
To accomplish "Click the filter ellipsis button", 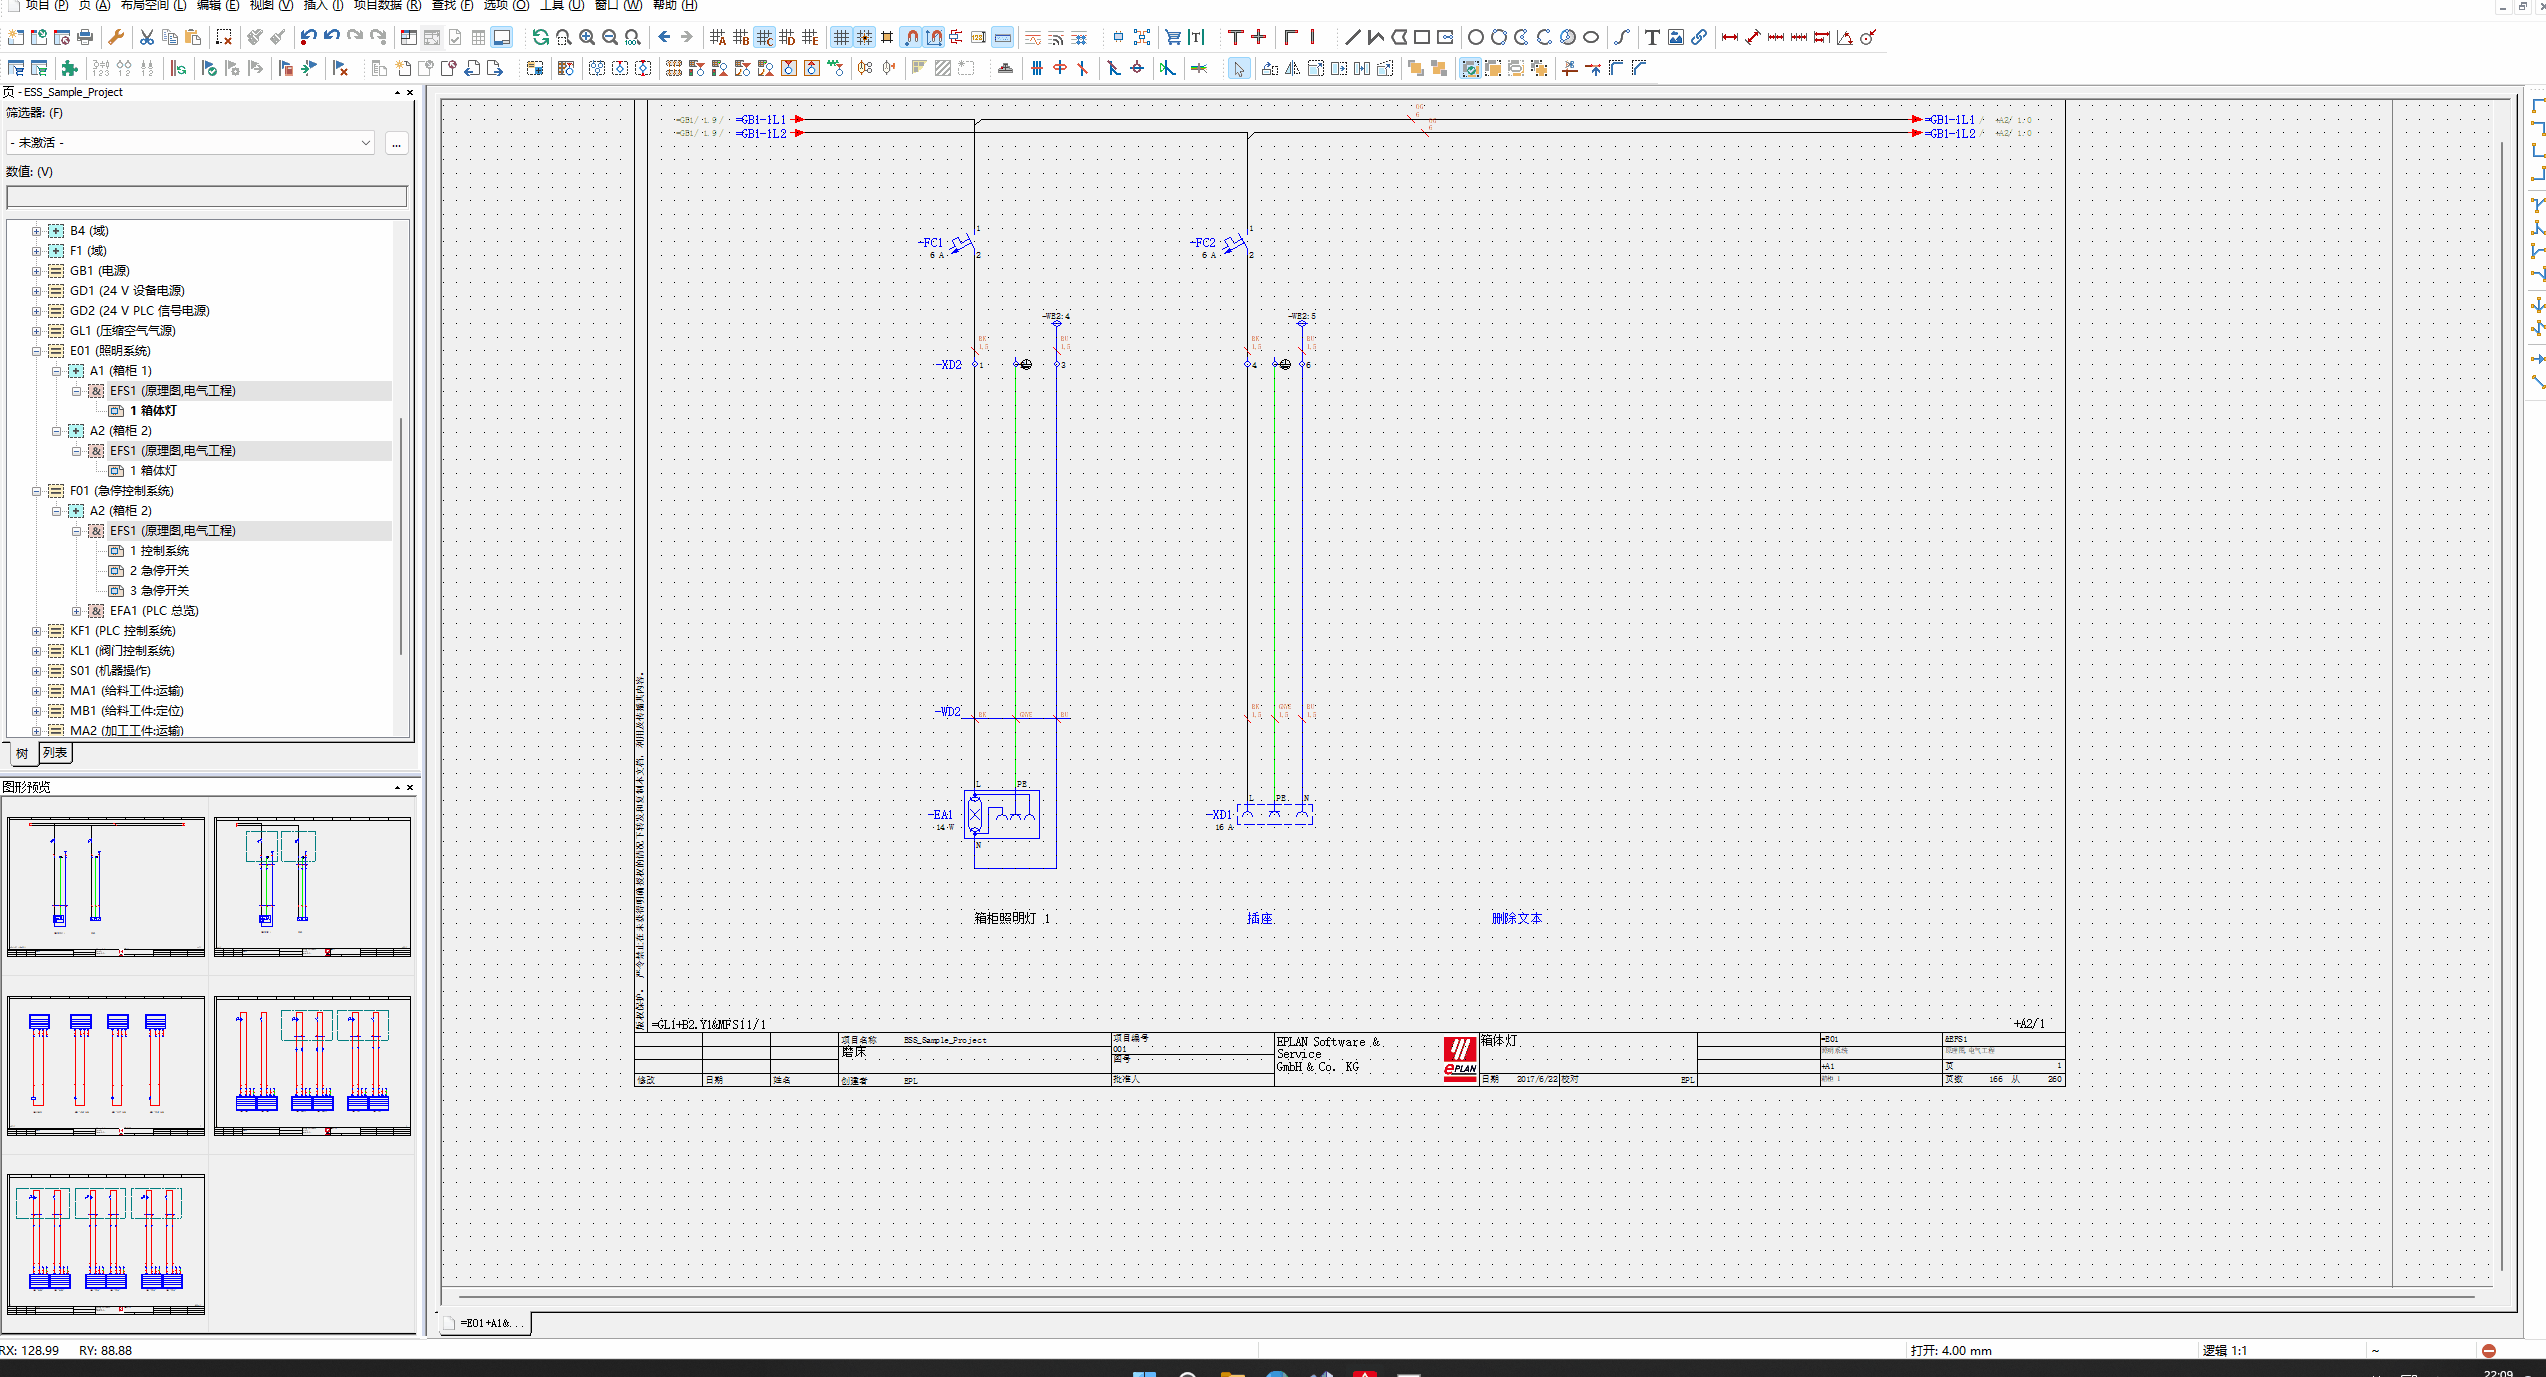I will [397, 144].
